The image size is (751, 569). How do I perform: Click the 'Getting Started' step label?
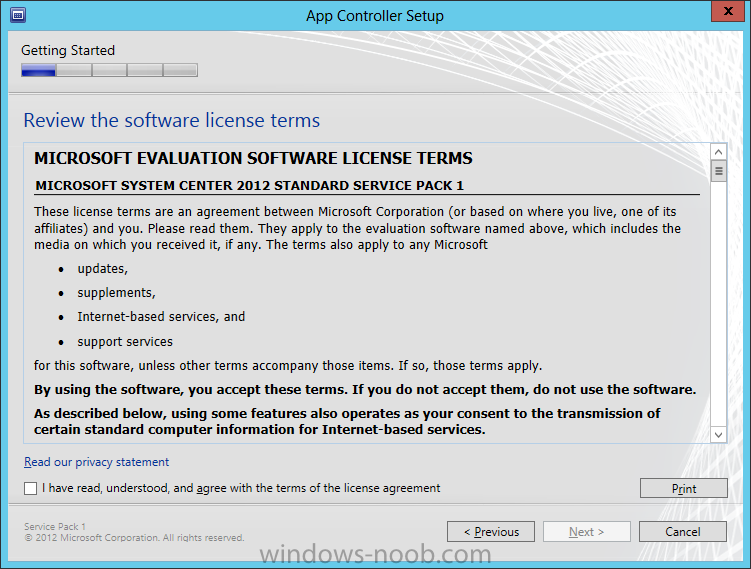68,50
